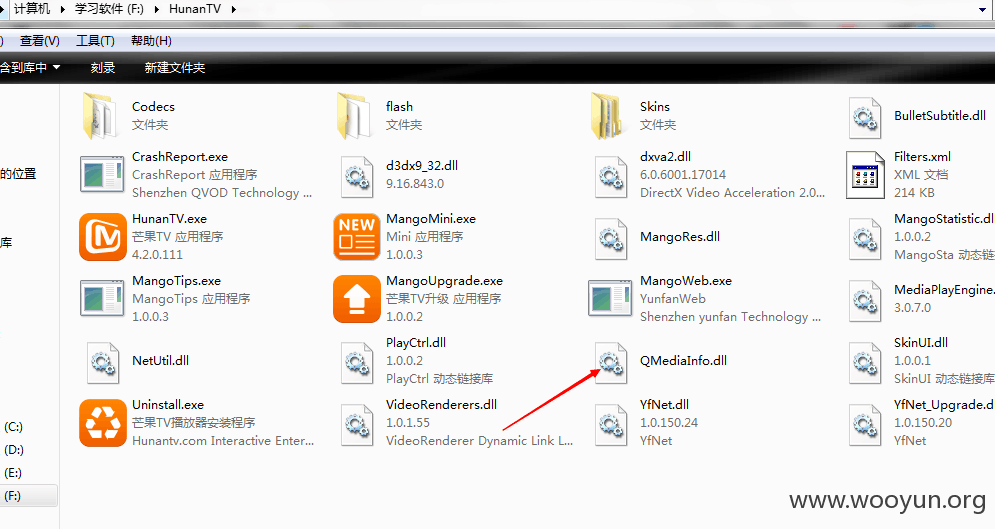
Task: Click the YfNet.dll file name
Action: pos(664,405)
